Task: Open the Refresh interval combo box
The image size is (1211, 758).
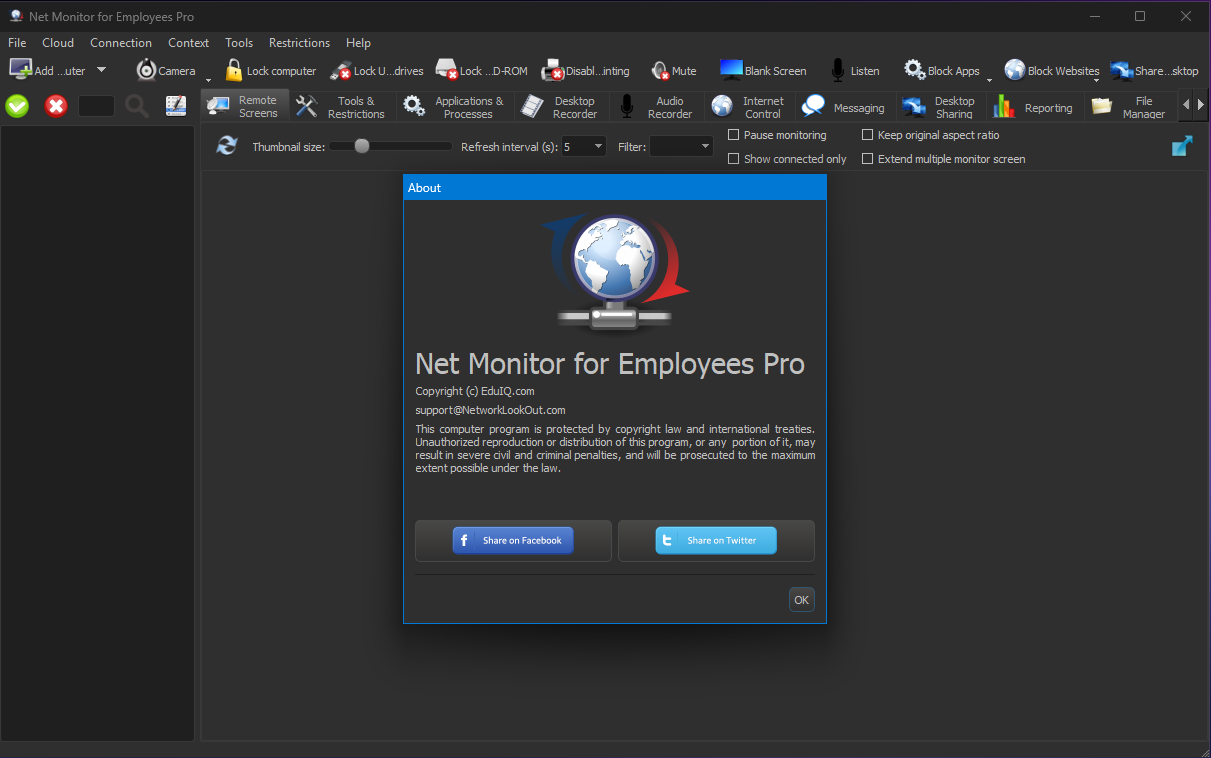Action: (x=584, y=147)
